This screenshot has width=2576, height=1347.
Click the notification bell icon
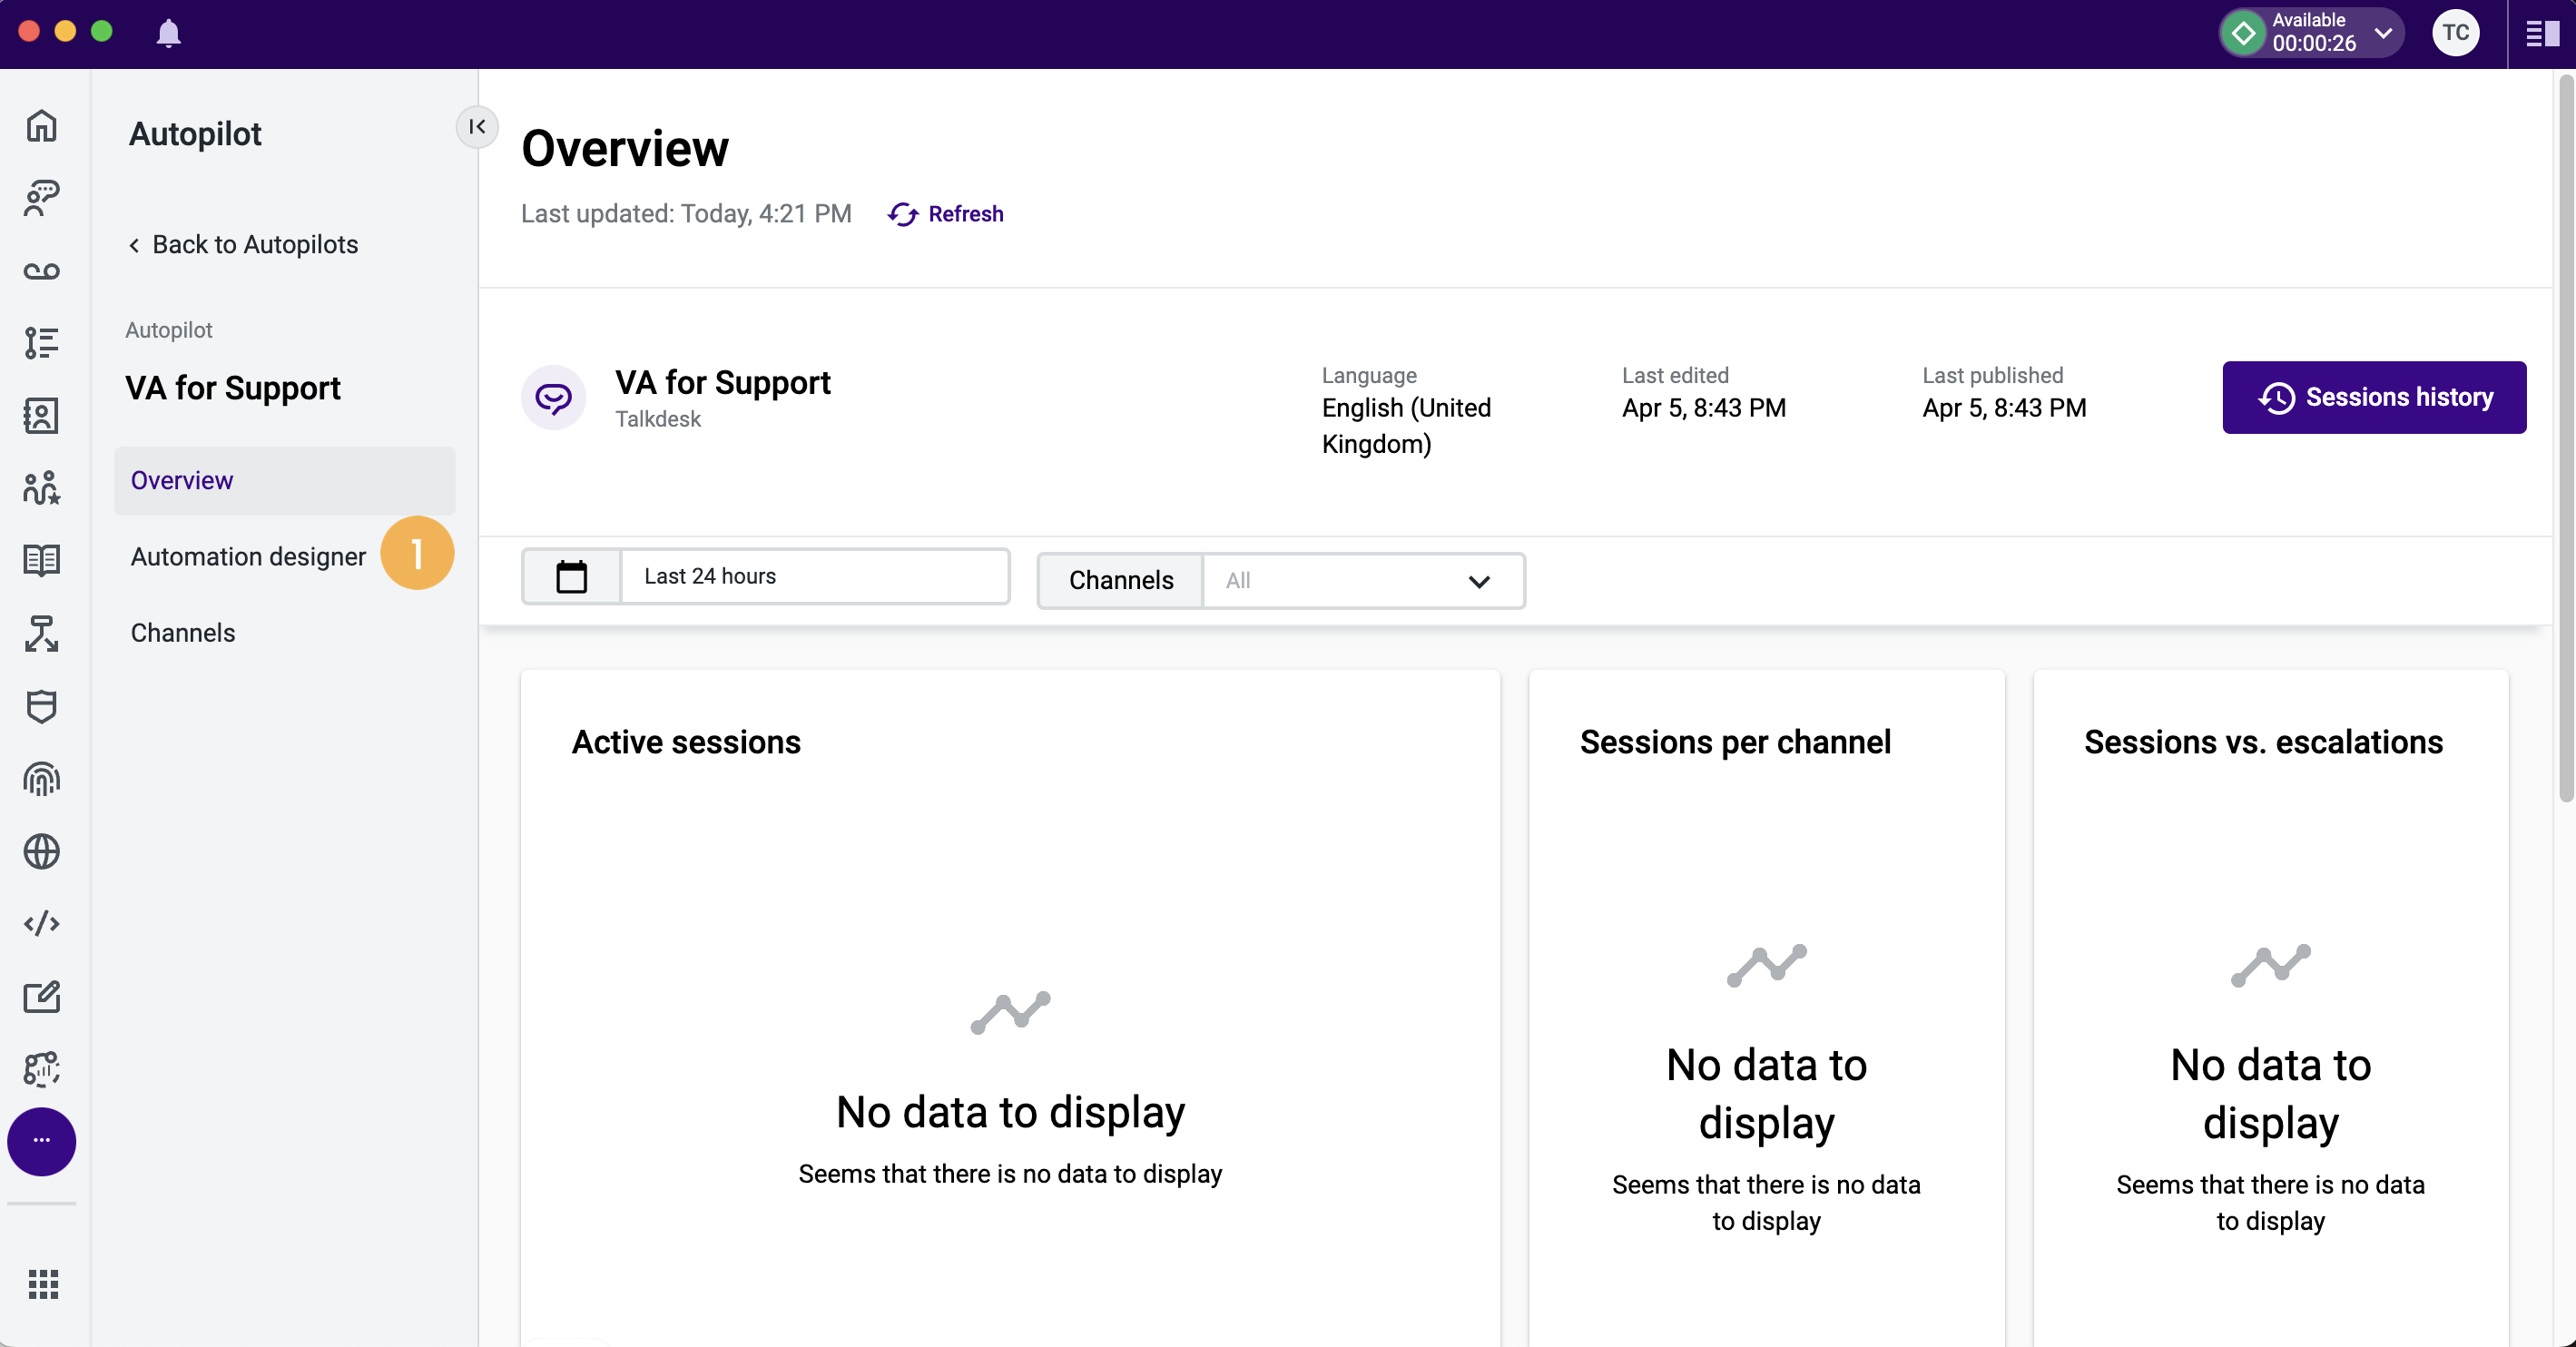point(168,33)
